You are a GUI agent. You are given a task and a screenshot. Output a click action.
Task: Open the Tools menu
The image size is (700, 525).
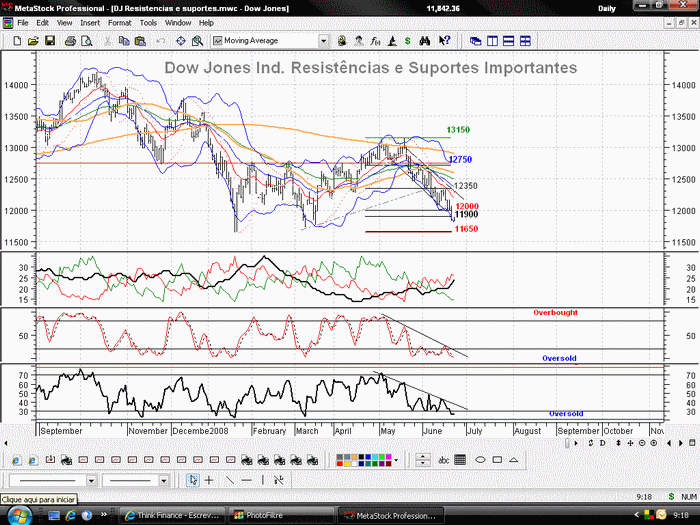click(x=148, y=23)
